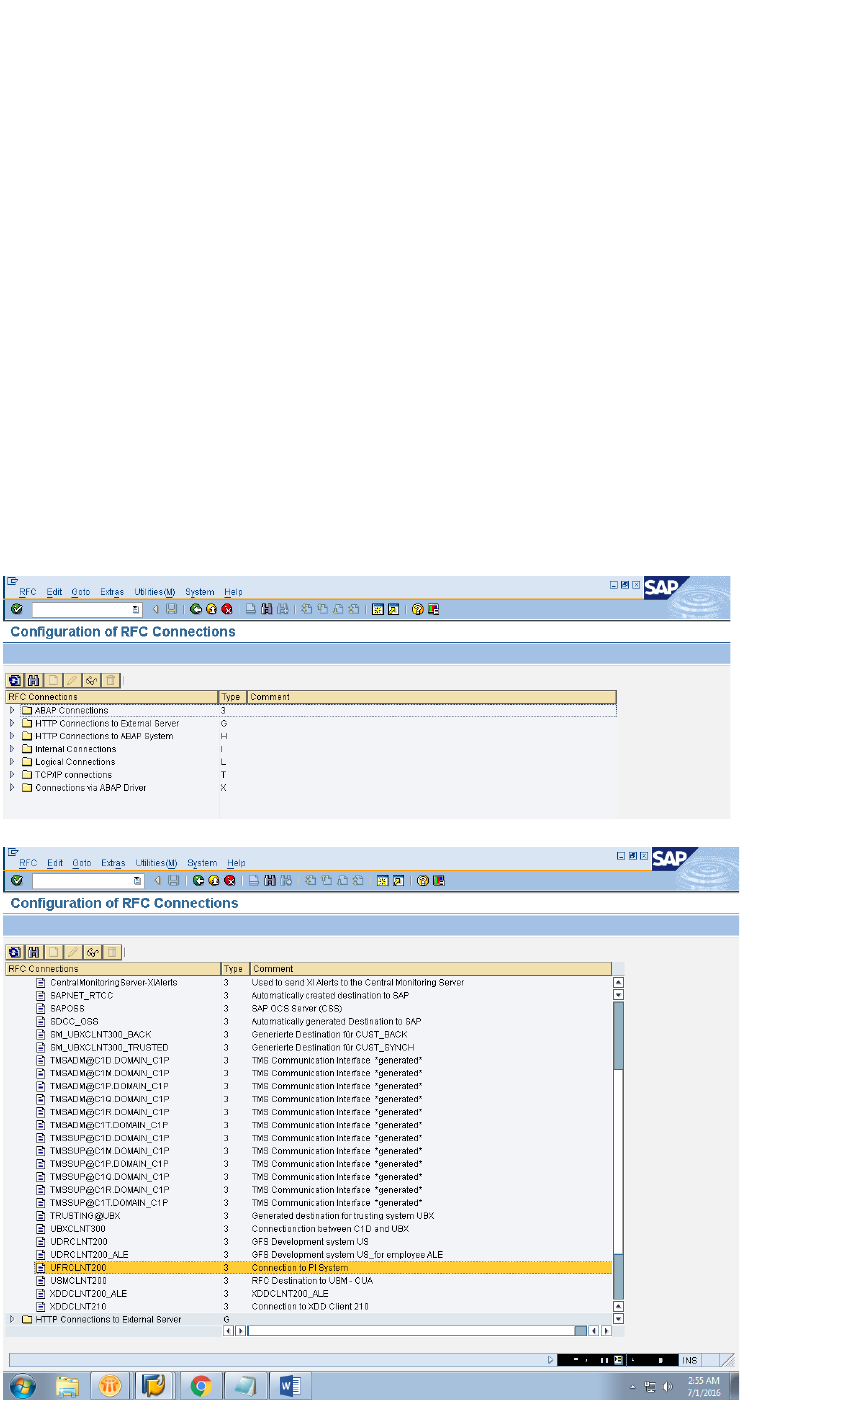Click the horizontal scrollbar beneath the lower connection list
The height and width of the screenshot is (1428, 857).
(410, 1330)
